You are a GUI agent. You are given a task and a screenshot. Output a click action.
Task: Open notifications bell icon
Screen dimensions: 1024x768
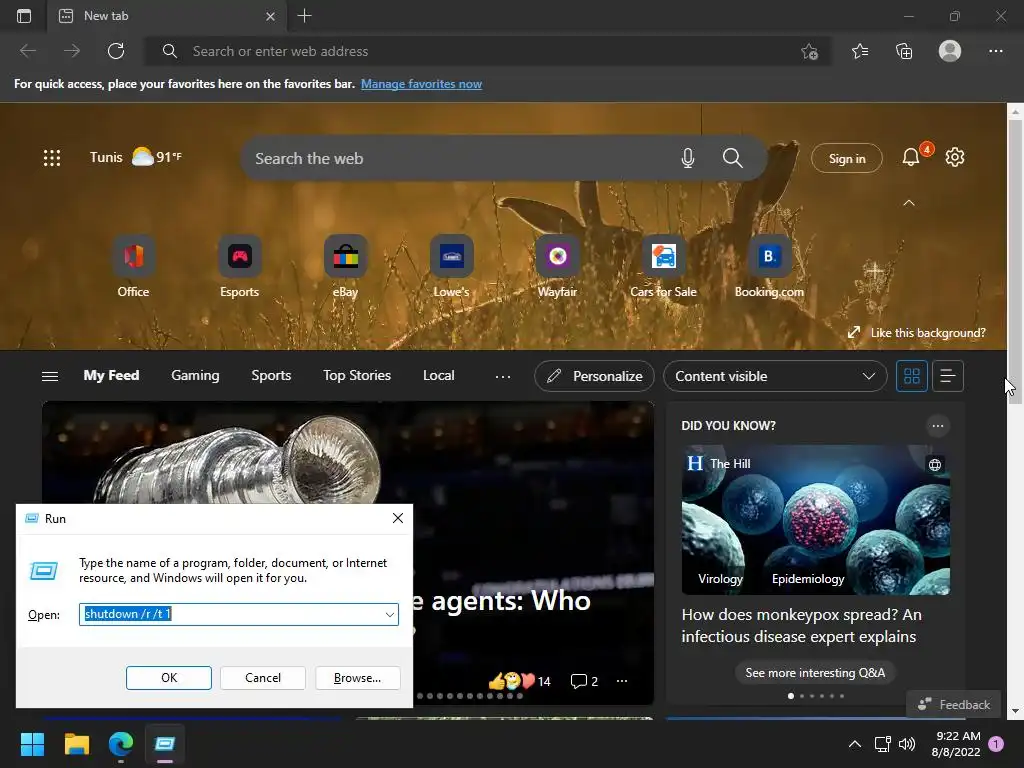click(x=911, y=157)
